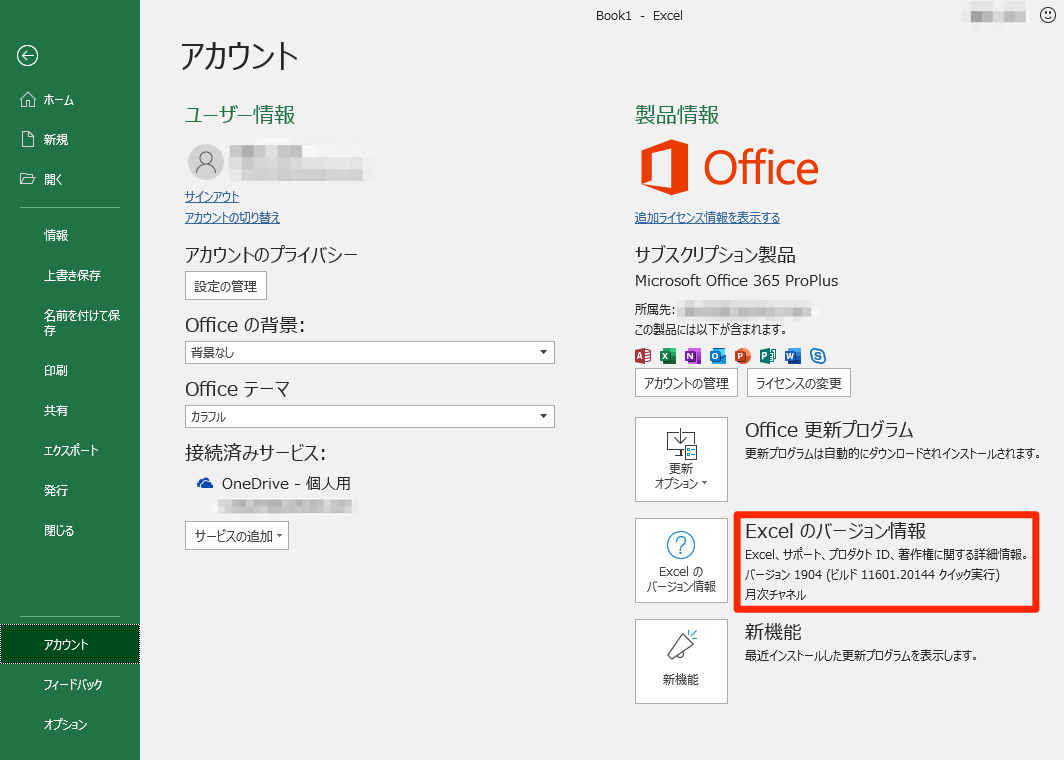
Task: Open the 新機能 megaphone icon
Action: tap(681, 661)
